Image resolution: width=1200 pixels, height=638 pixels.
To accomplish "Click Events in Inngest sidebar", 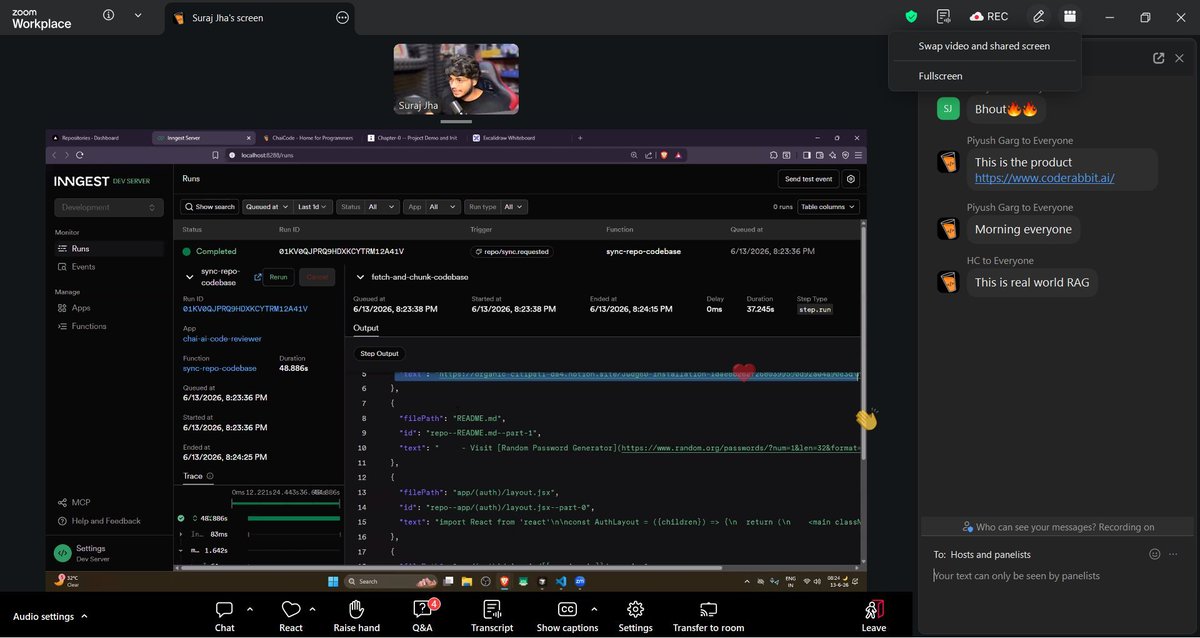I will click(x=84, y=267).
